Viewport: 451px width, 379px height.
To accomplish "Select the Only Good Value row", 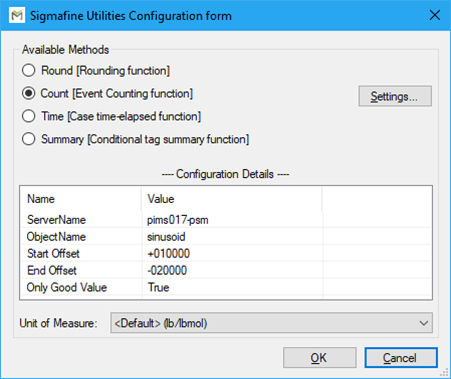I will (x=226, y=287).
